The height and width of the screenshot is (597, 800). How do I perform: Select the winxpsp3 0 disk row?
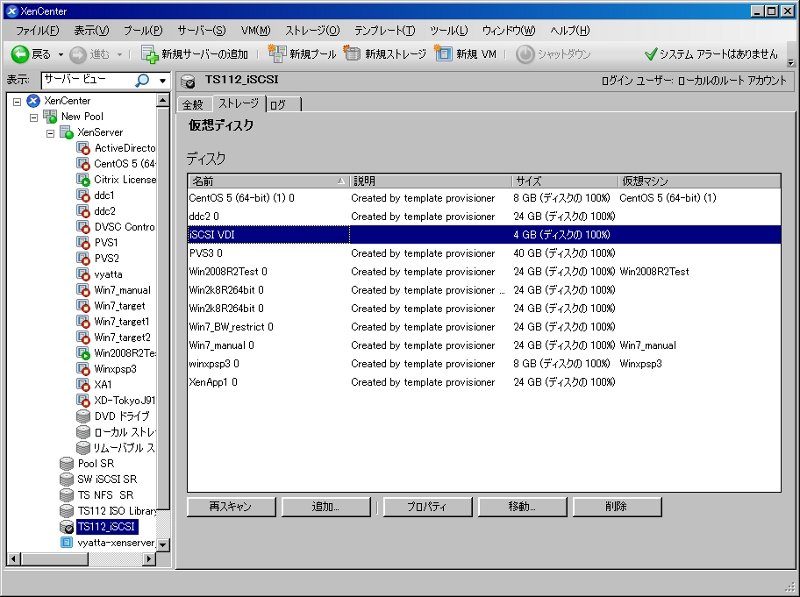pos(484,364)
